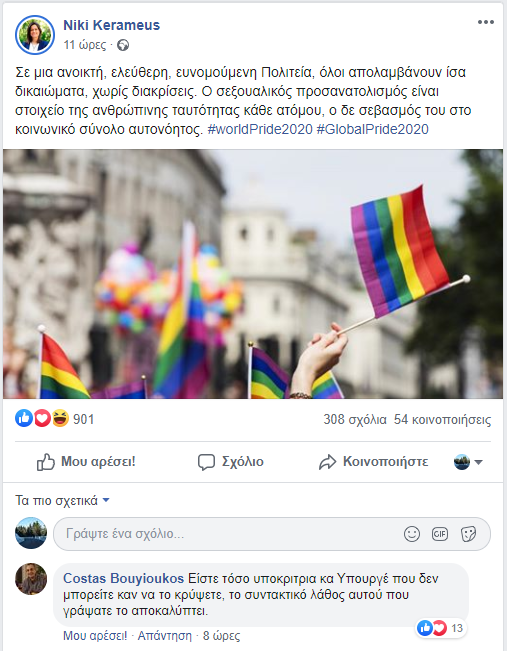Toggle Μου αρέσει! on Costas Bouyioukos comment
This screenshot has width=507, height=651.
pyautogui.click(x=95, y=636)
